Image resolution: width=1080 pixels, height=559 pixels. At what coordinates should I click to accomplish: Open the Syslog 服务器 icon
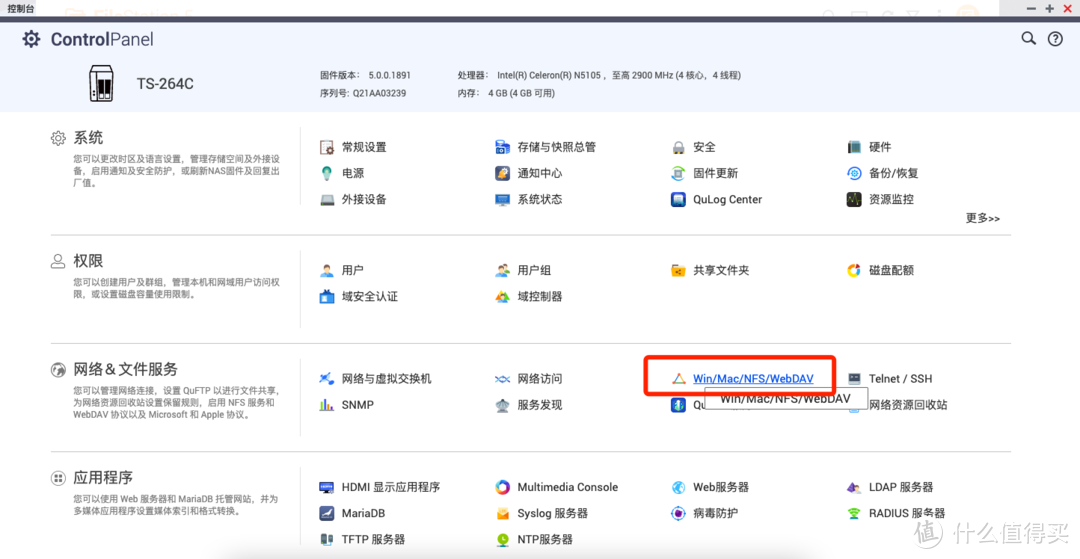pos(502,514)
